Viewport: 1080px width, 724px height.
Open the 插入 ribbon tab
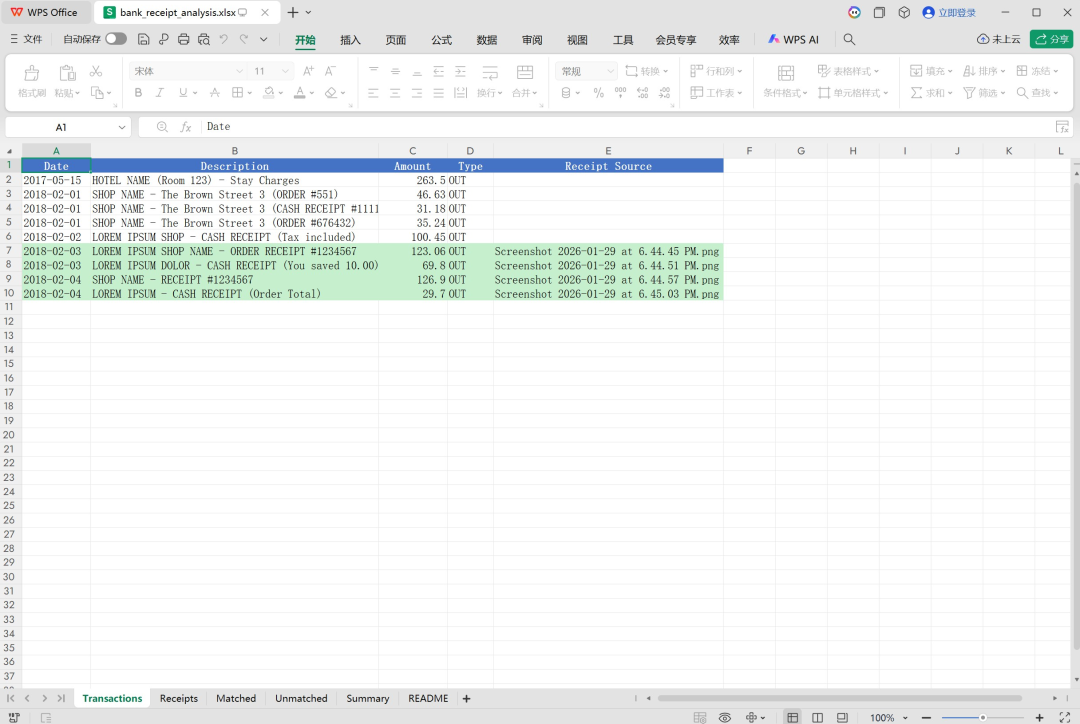pos(350,39)
